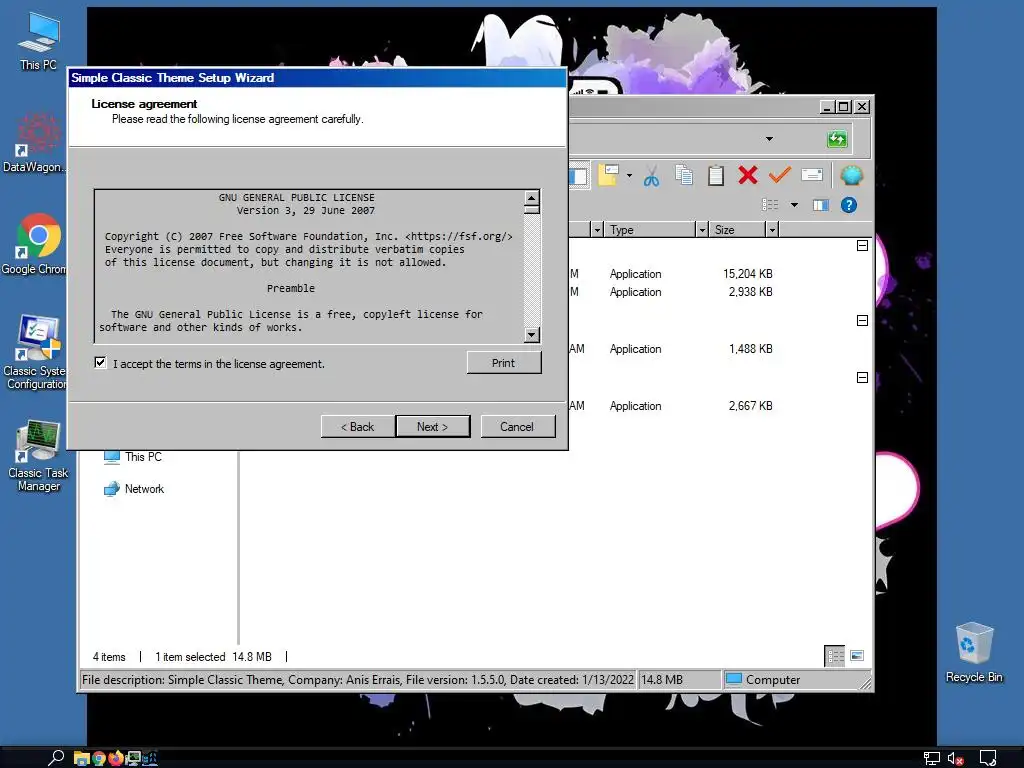Click the license text scrollbar down arrow
The image size is (1024, 768).
pyautogui.click(x=532, y=335)
